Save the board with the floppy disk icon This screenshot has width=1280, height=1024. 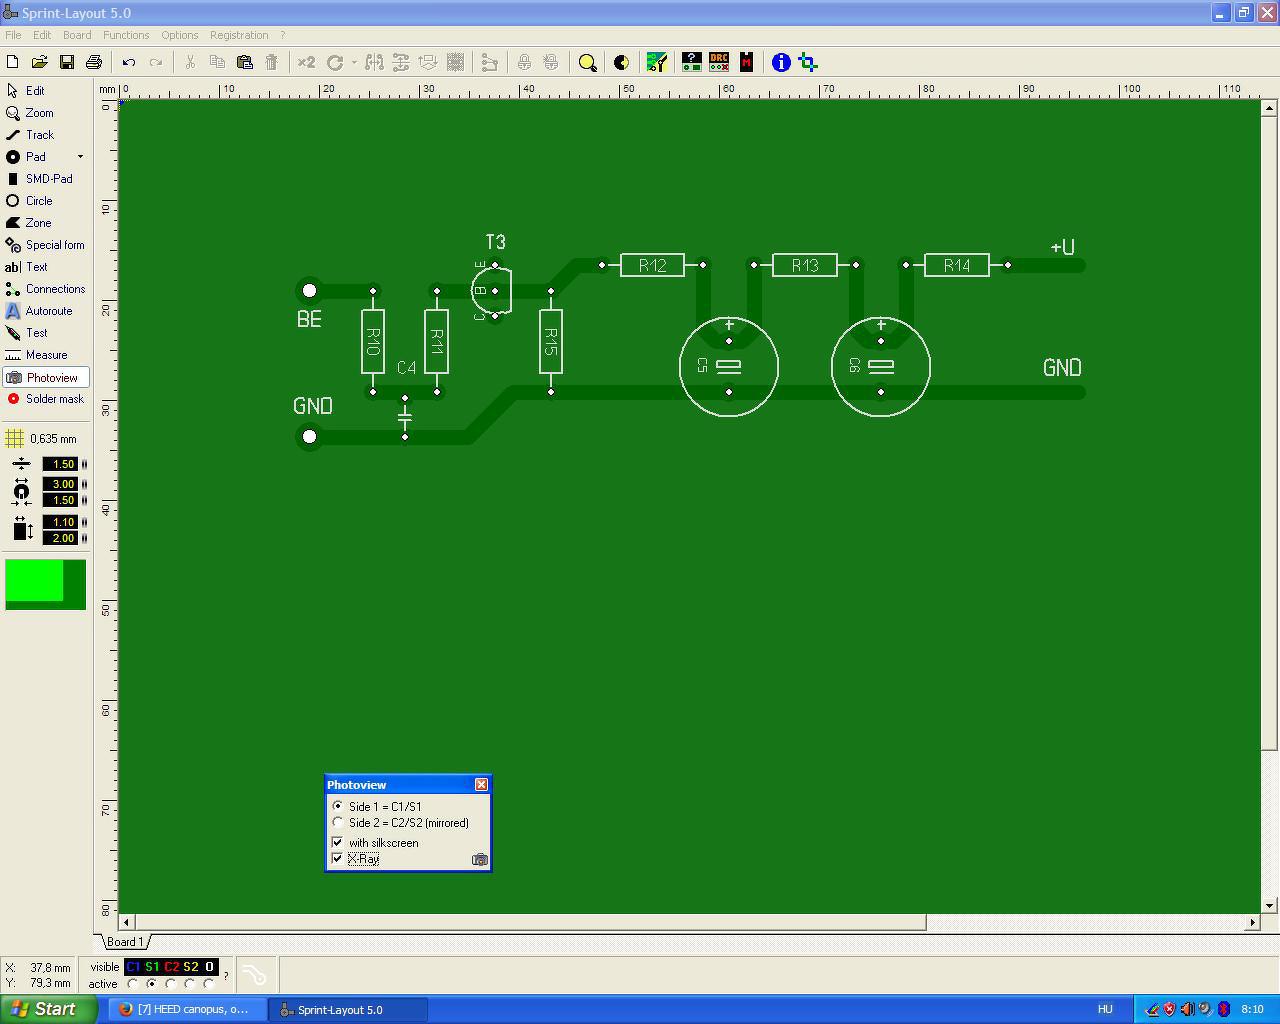tap(67, 62)
